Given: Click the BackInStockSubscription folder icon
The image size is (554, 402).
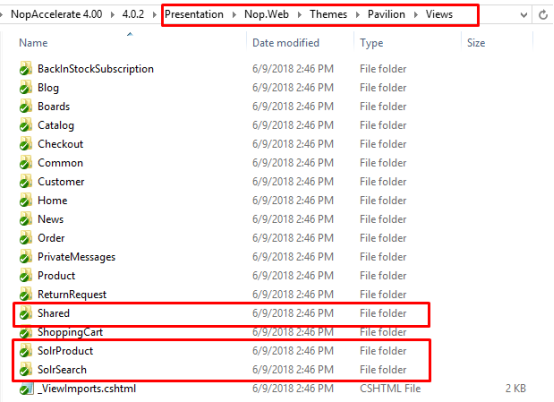Looking at the screenshot, I should pos(25,69).
